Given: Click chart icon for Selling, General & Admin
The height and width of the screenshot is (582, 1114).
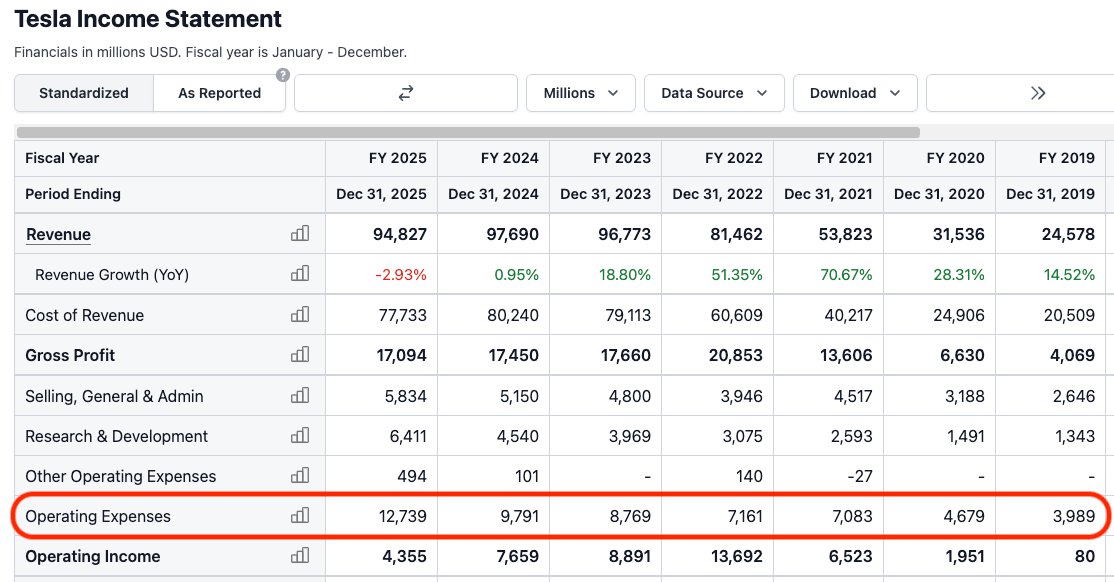Looking at the screenshot, I should coord(299,396).
